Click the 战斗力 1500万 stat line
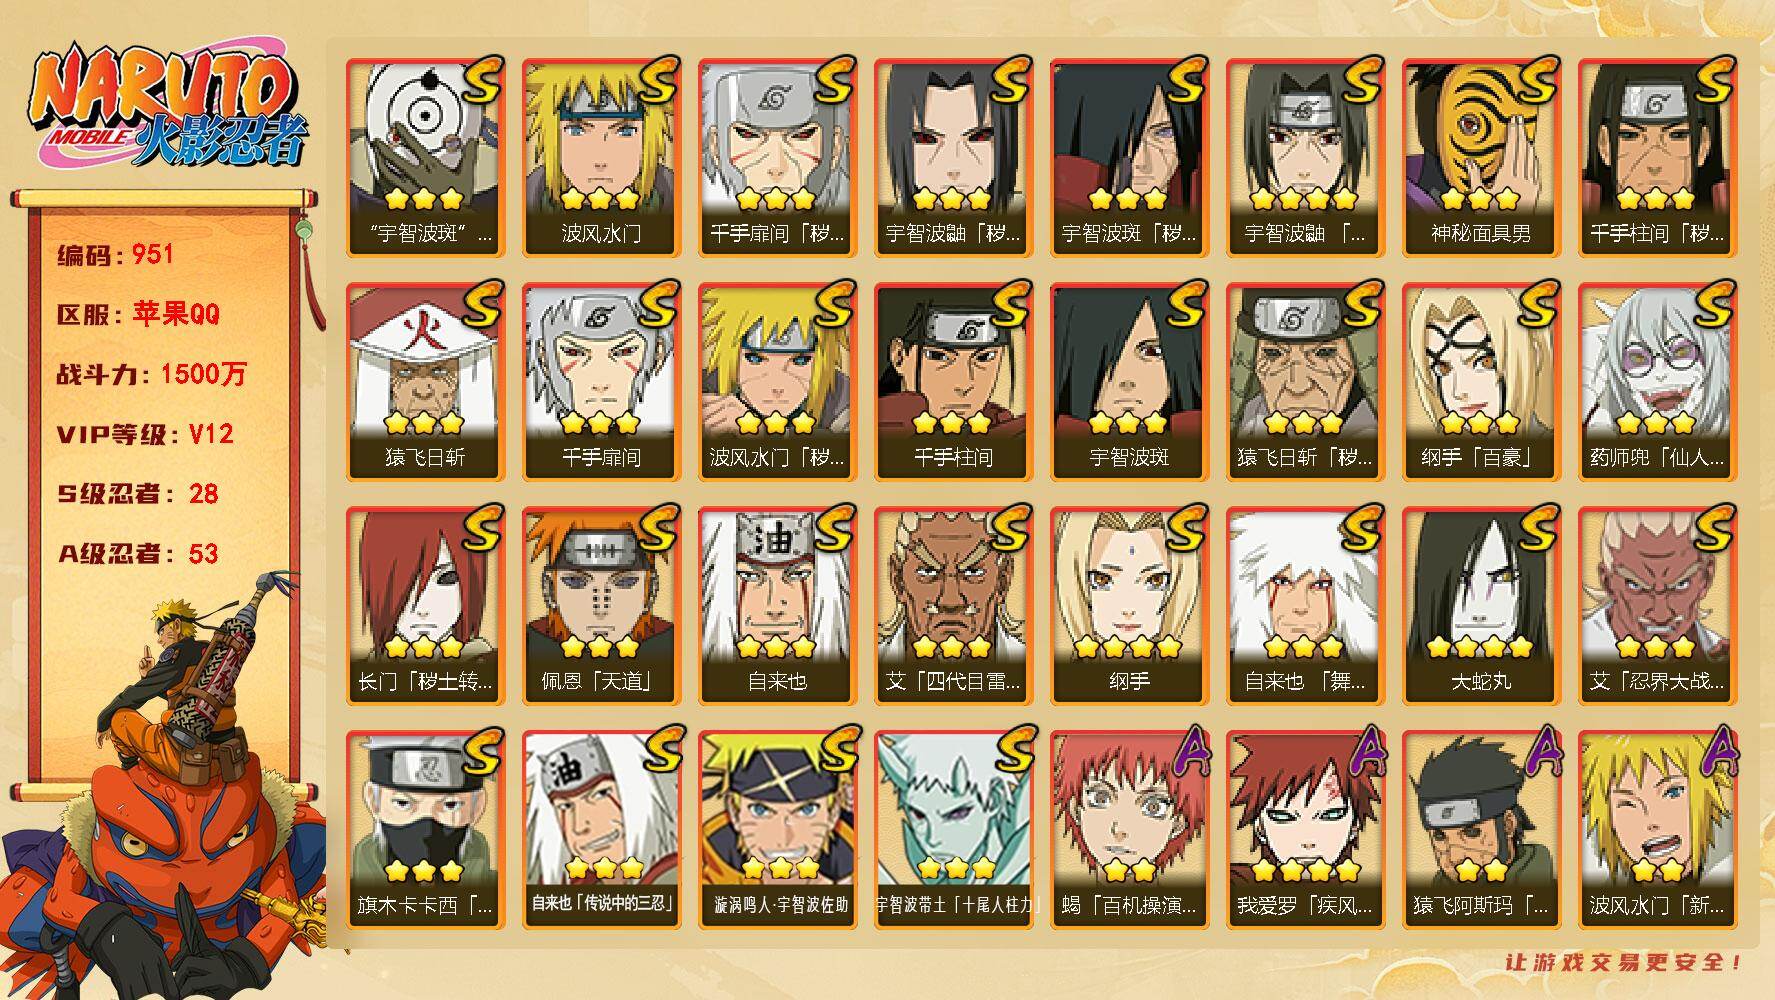The image size is (1775, 1000). [151, 374]
